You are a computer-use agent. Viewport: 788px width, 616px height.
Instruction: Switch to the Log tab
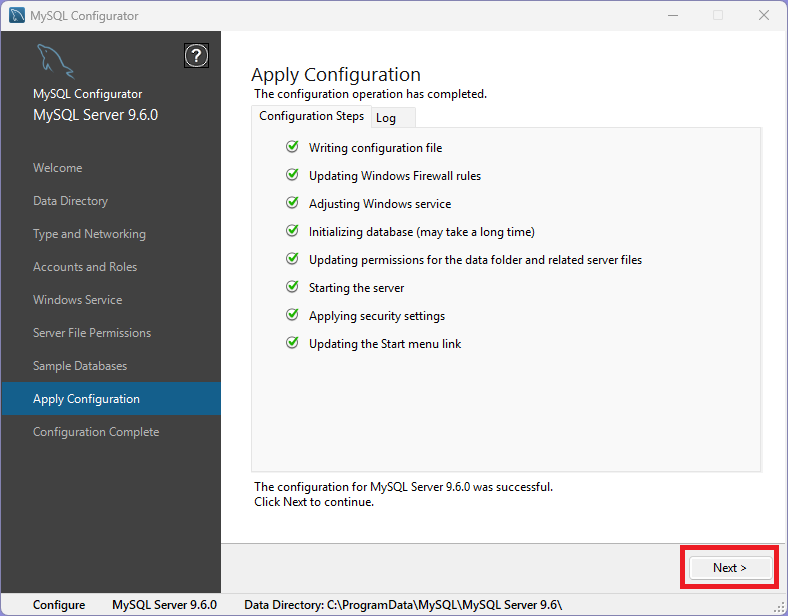pyautogui.click(x=386, y=118)
